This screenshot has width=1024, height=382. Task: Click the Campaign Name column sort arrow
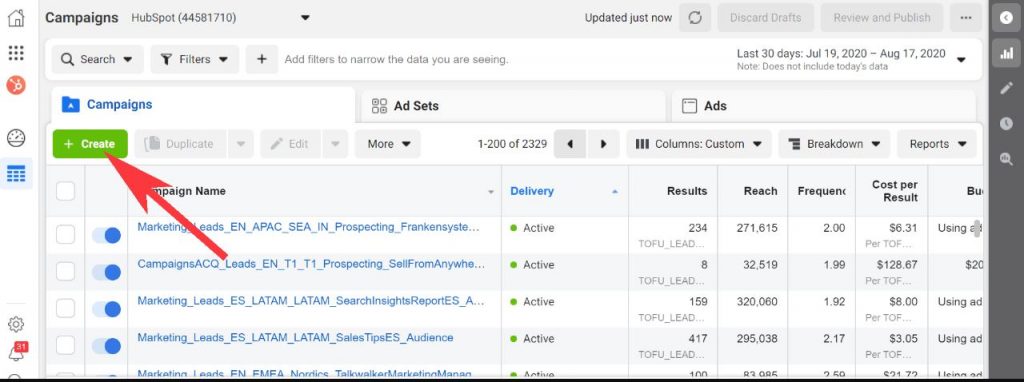(x=491, y=192)
